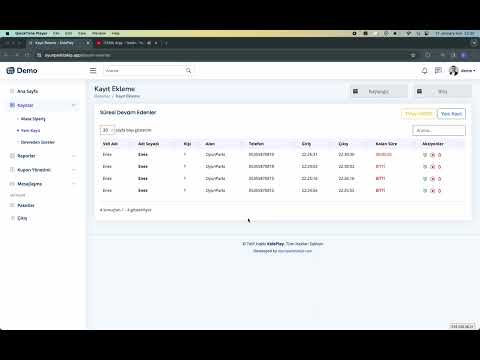
Task: Click the Raporlar sidebar icon
Action: 12,156
